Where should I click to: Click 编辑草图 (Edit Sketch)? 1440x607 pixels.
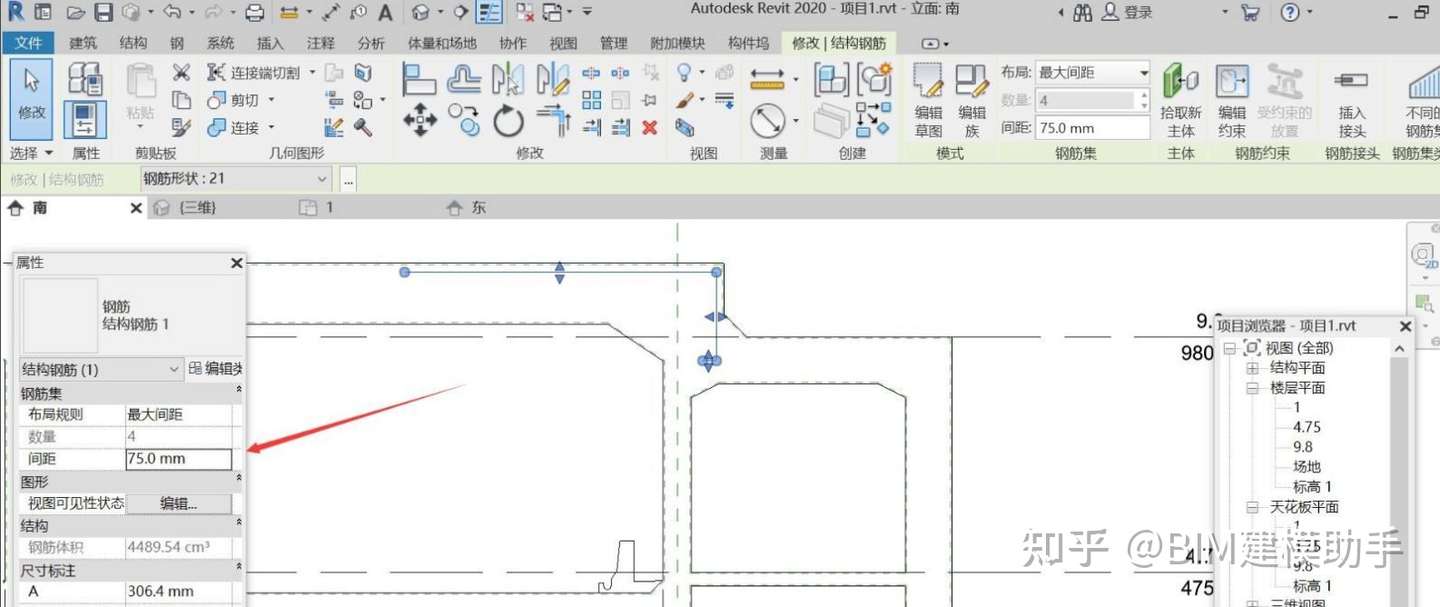[929, 101]
